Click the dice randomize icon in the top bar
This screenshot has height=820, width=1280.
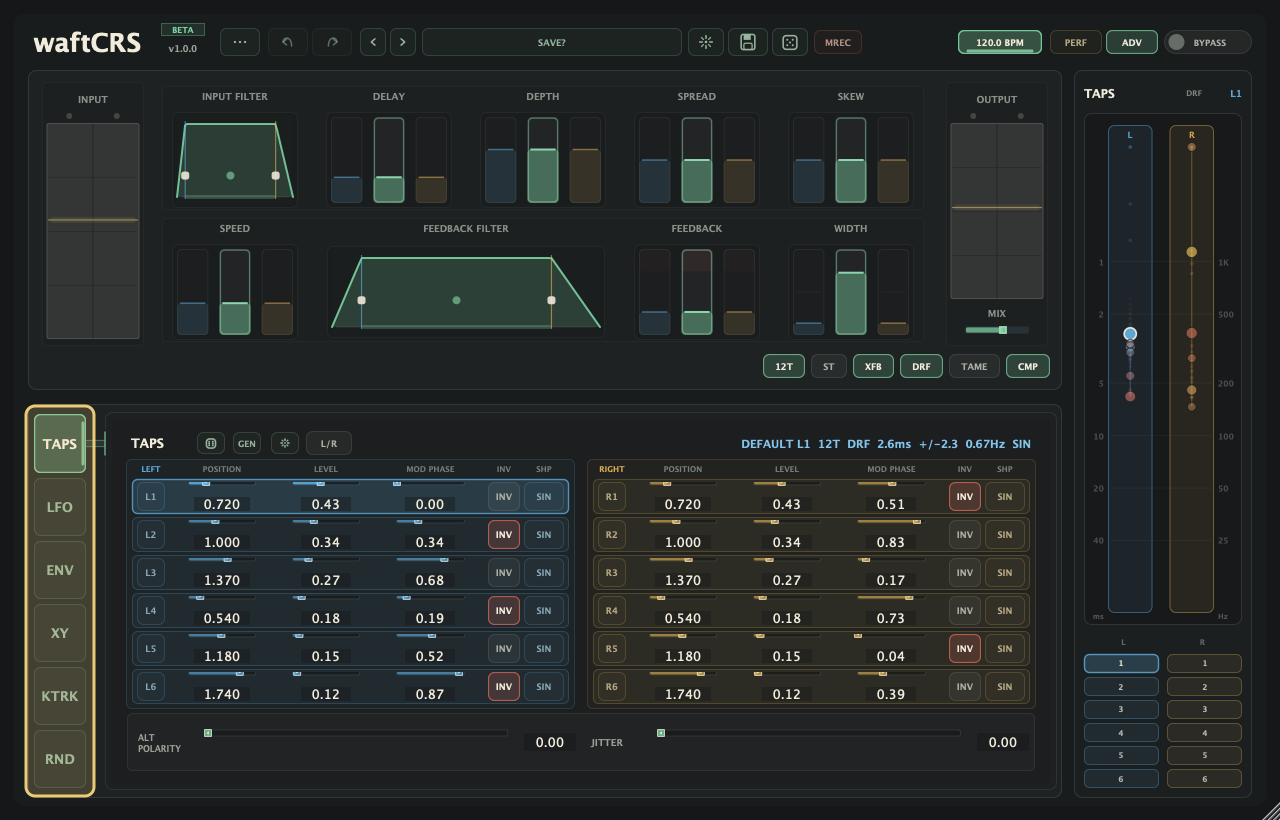(789, 42)
